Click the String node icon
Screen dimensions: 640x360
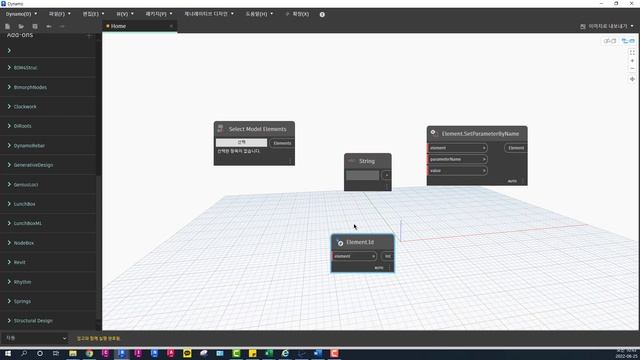click(x=351, y=161)
